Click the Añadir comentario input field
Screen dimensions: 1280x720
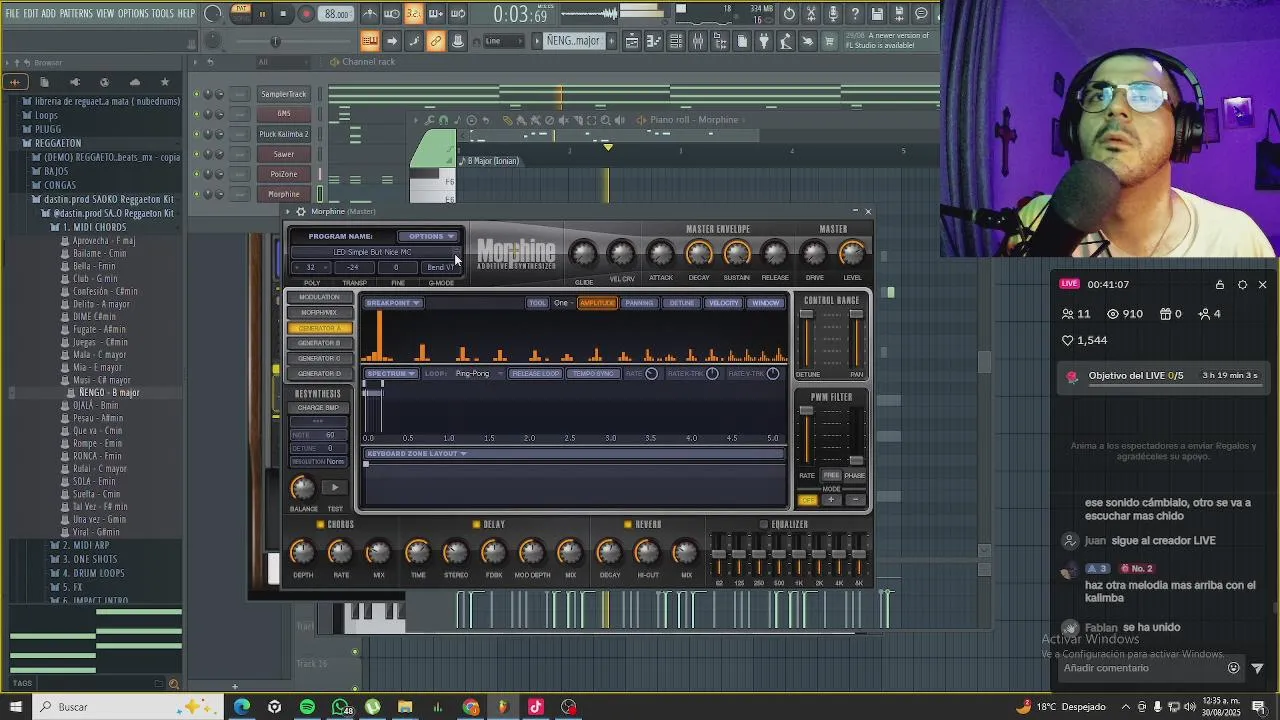[1140, 668]
